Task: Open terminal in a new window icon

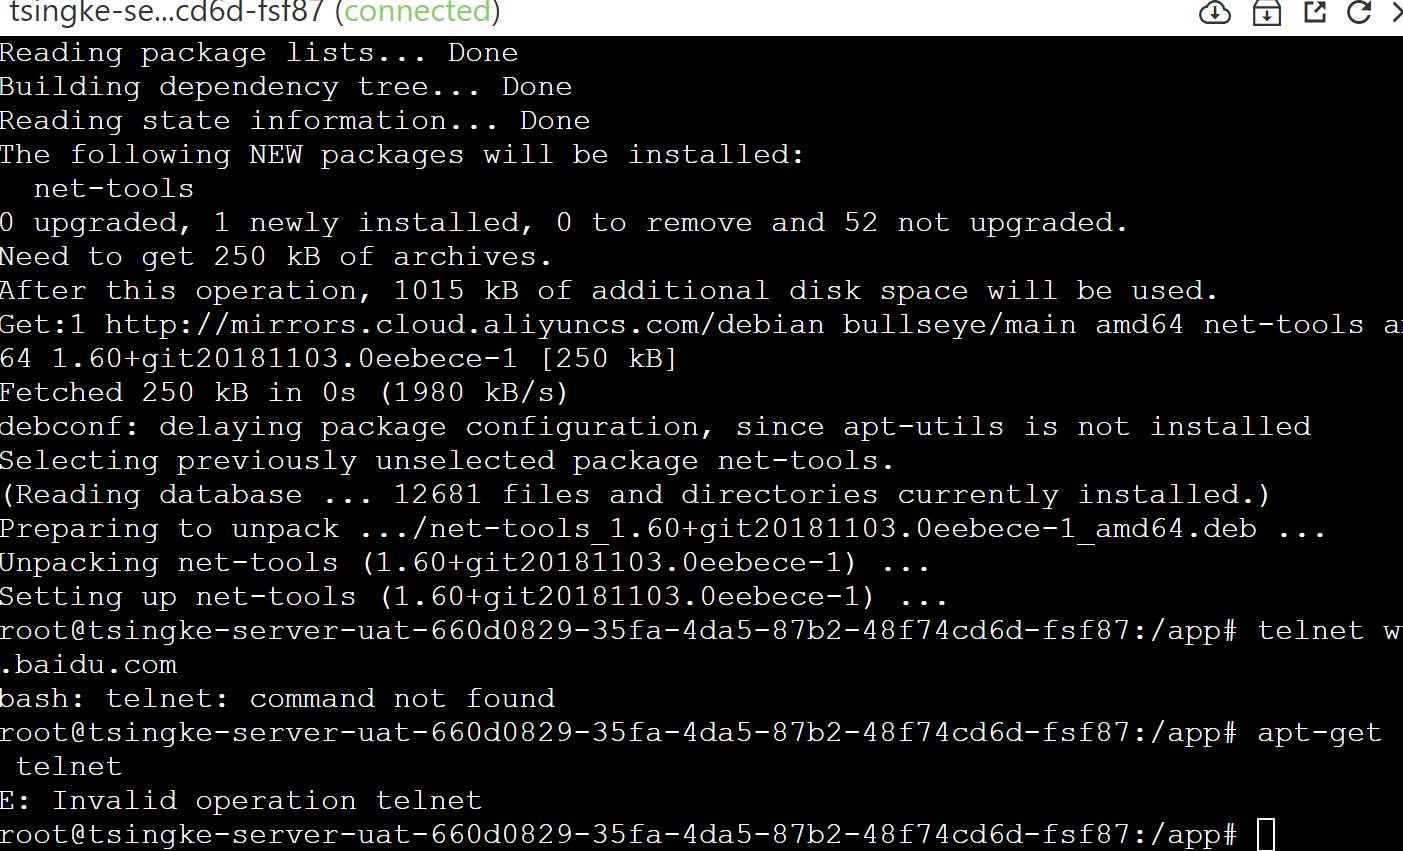Action: tap(1315, 12)
